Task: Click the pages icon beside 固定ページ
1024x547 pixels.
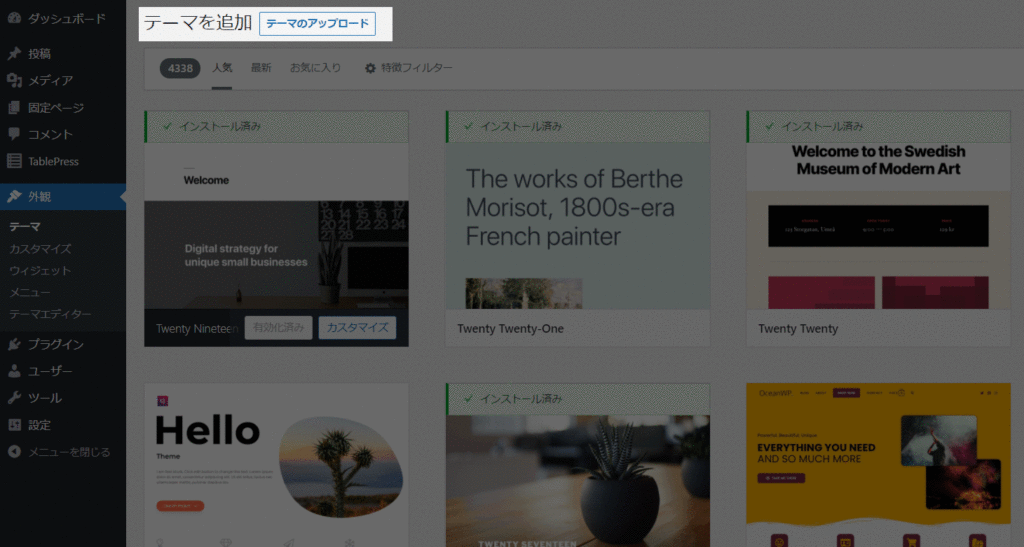Action: point(14,108)
